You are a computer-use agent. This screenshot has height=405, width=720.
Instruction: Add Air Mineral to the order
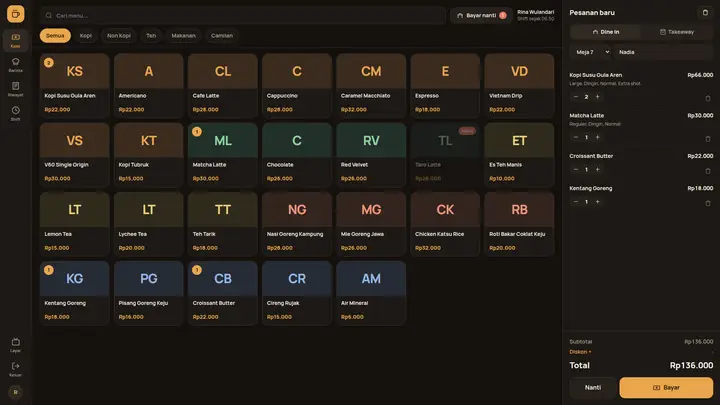[371, 293]
